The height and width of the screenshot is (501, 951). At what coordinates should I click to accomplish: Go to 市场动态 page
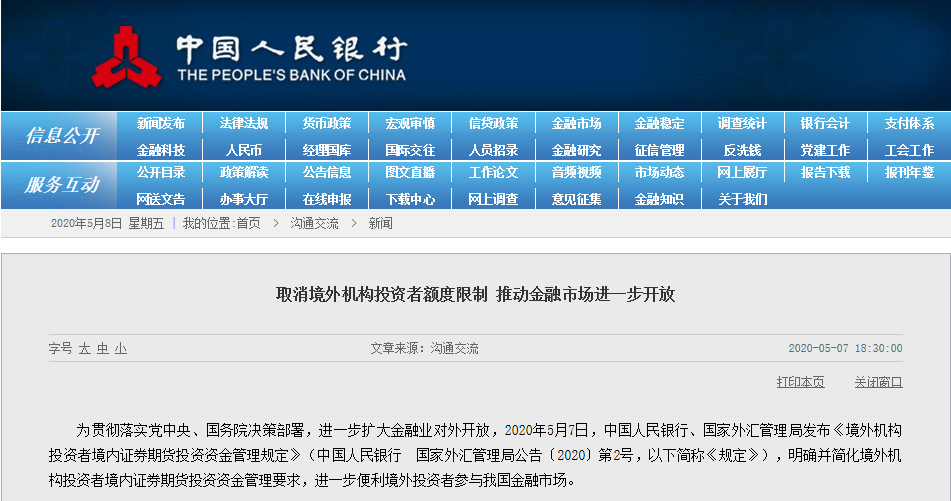click(x=659, y=172)
